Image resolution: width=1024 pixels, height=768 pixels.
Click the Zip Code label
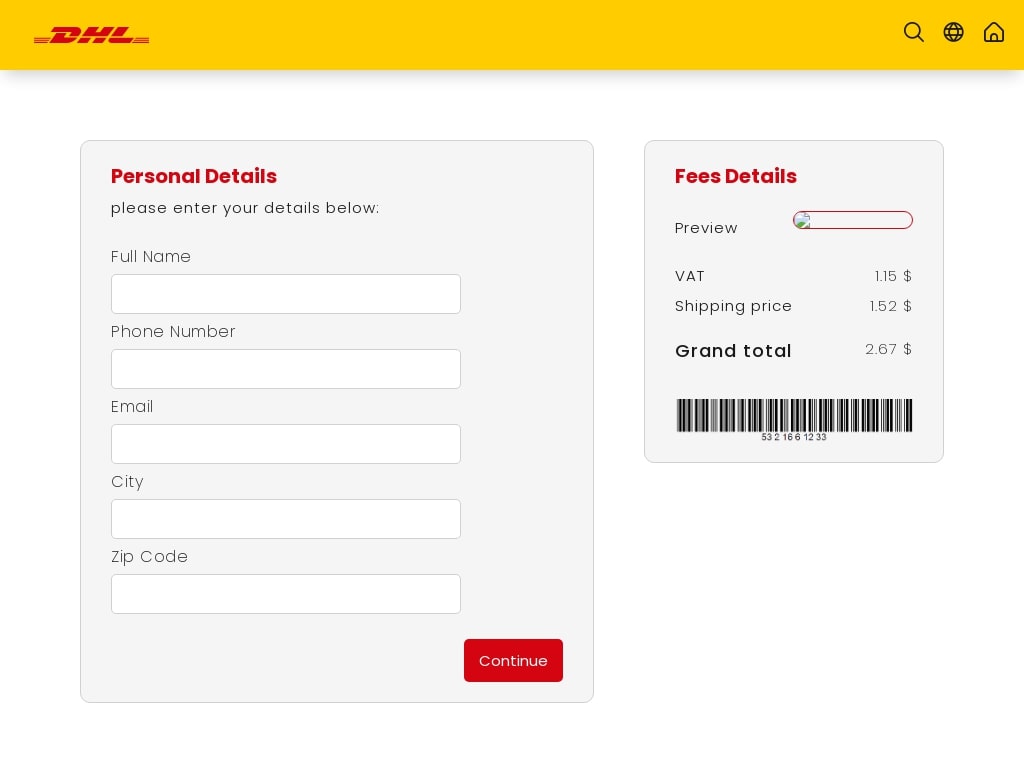(149, 557)
